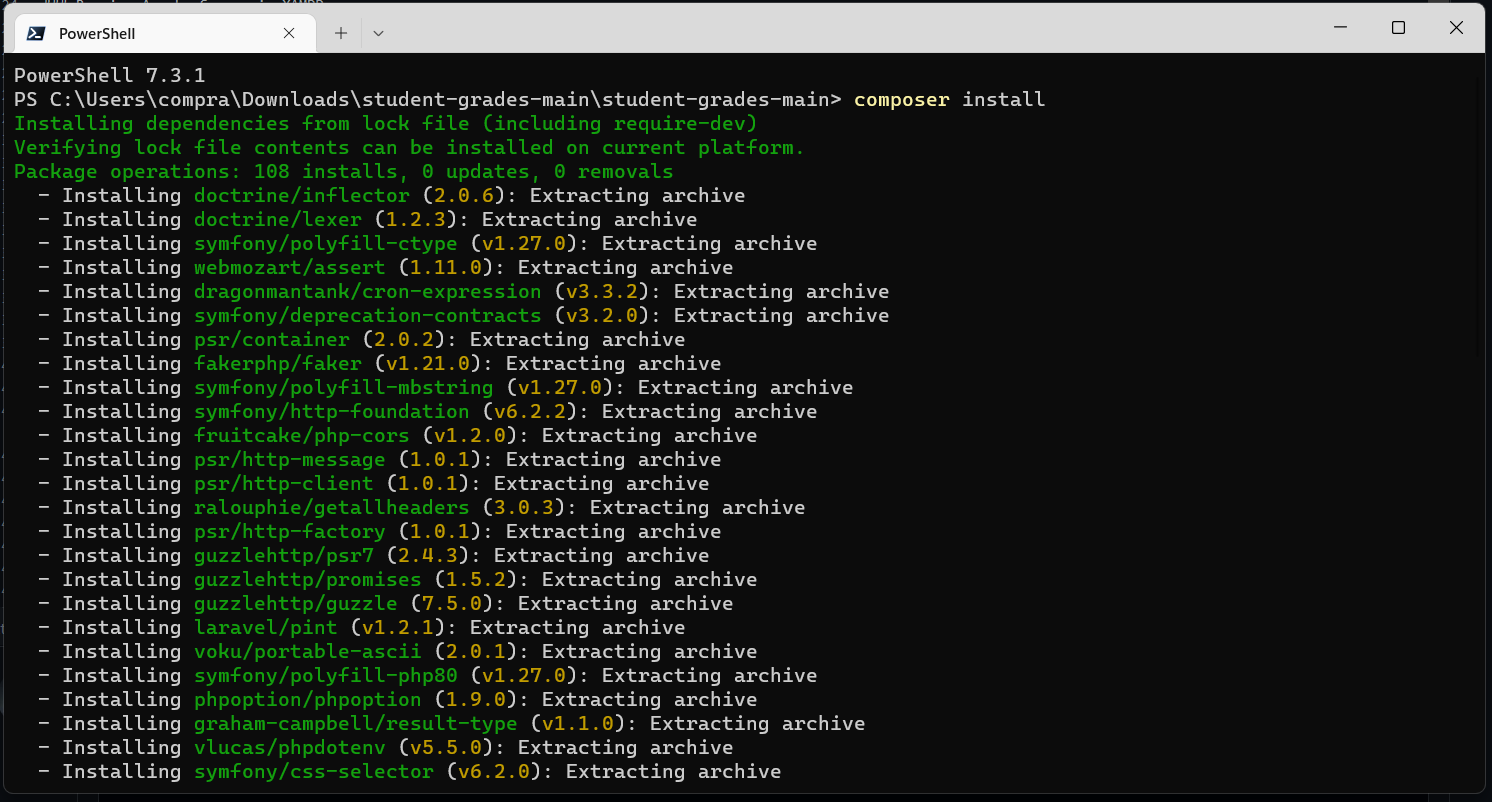The height and width of the screenshot is (802, 1492).
Task: Click the 'vlucas/phpdotenv' package name
Action: [x=290, y=747]
